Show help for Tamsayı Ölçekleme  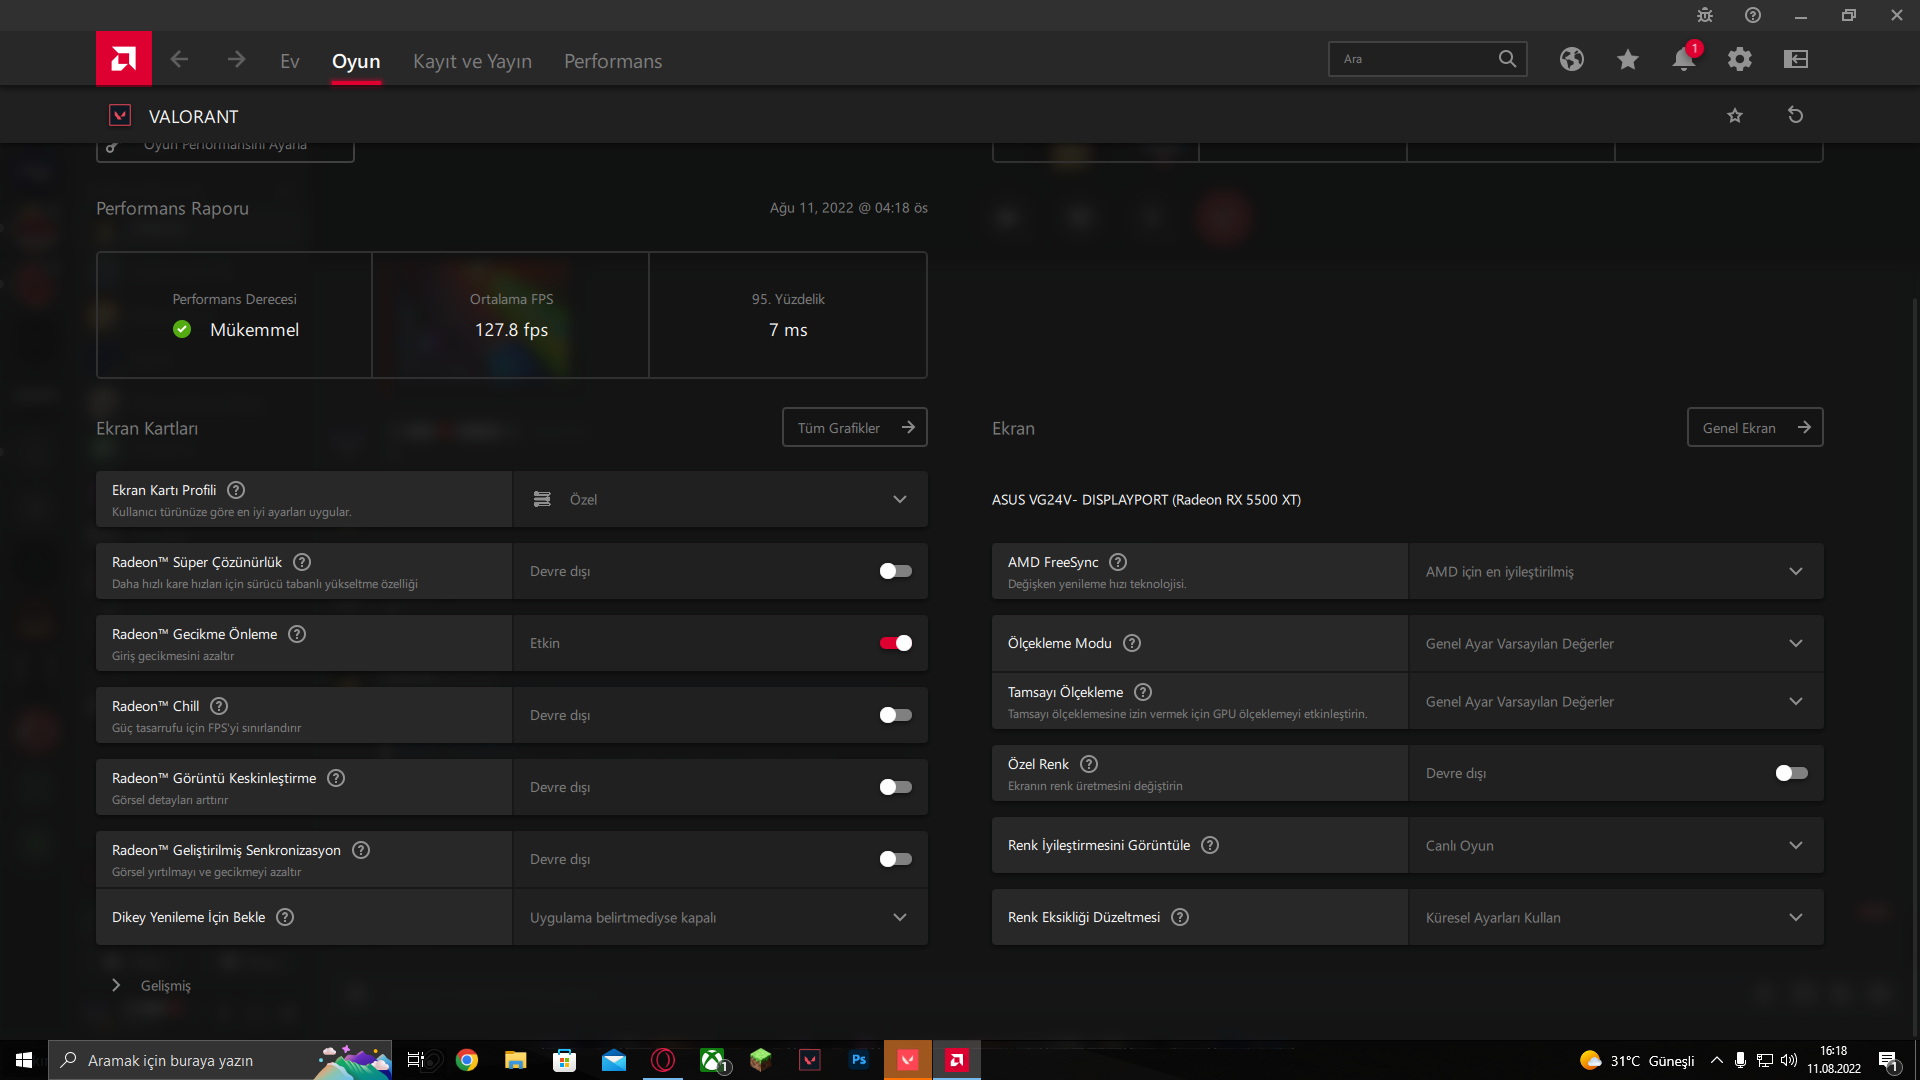[x=1143, y=692]
